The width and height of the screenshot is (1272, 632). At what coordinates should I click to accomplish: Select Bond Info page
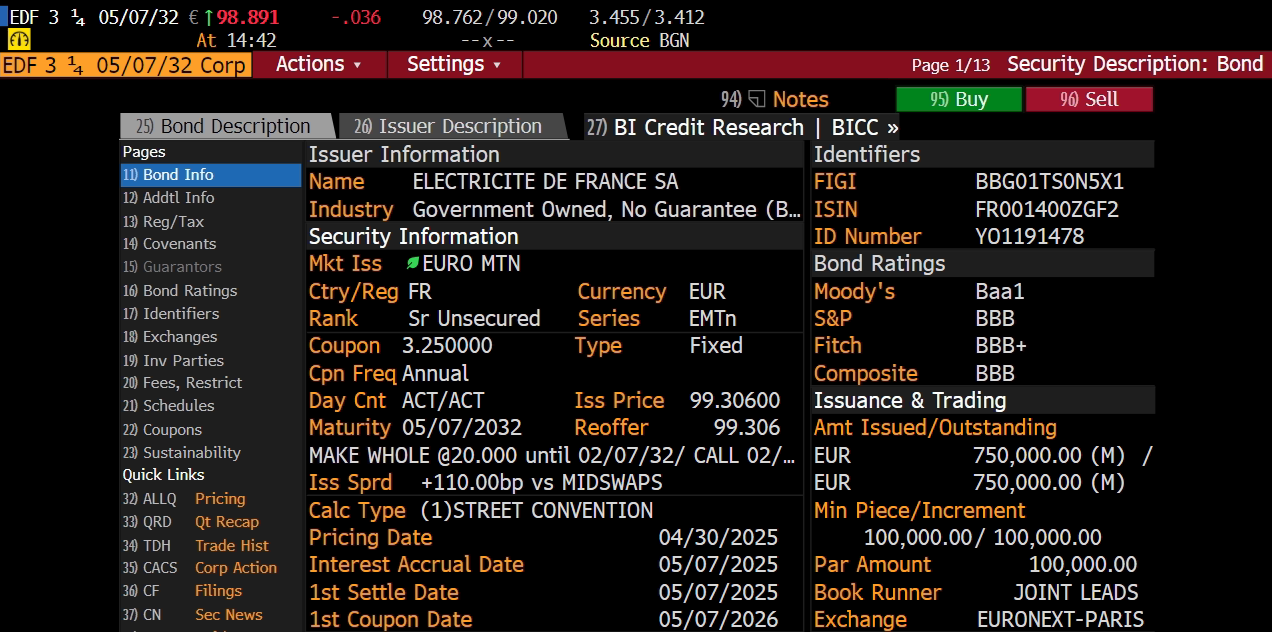tap(211, 175)
